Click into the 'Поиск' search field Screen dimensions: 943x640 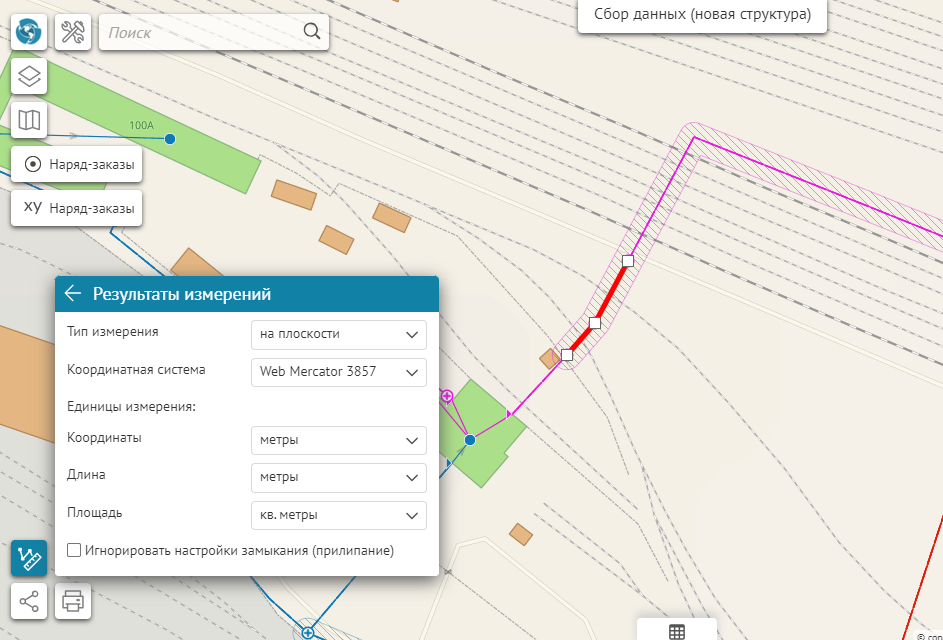(x=200, y=32)
